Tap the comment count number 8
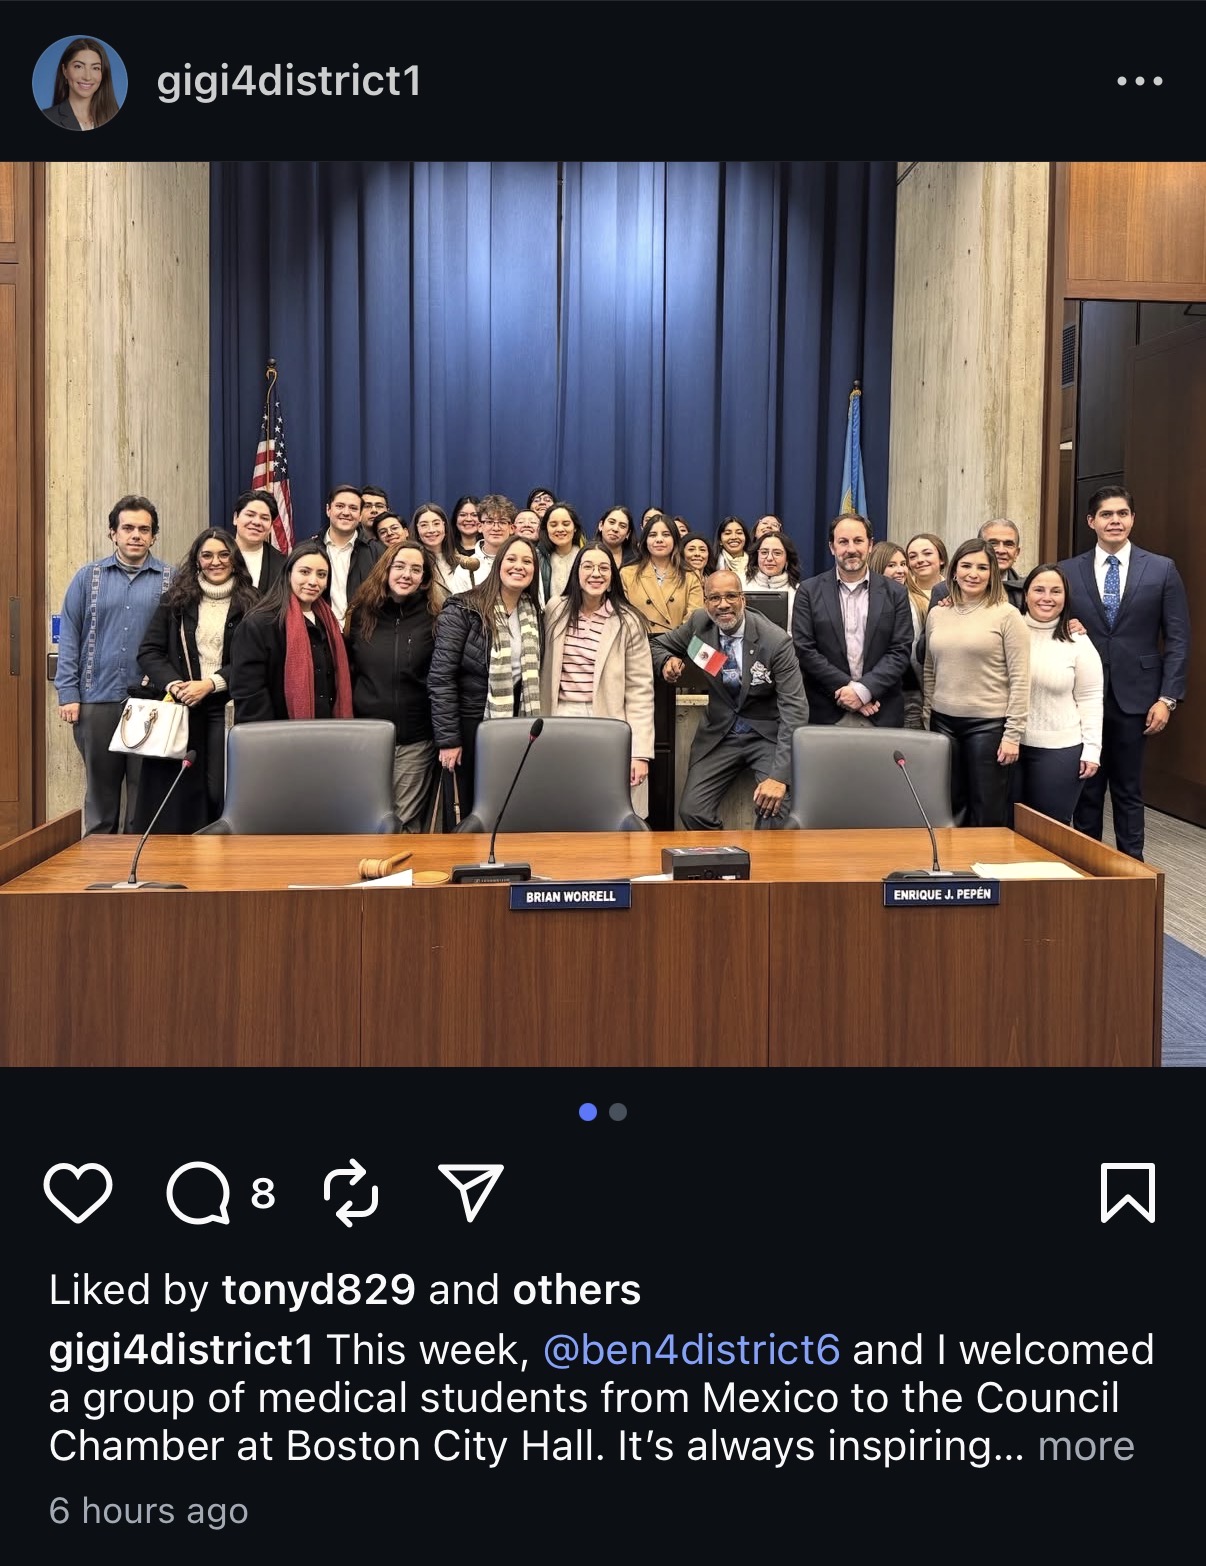Viewport: 1206px width, 1566px height. click(x=263, y=1193)
